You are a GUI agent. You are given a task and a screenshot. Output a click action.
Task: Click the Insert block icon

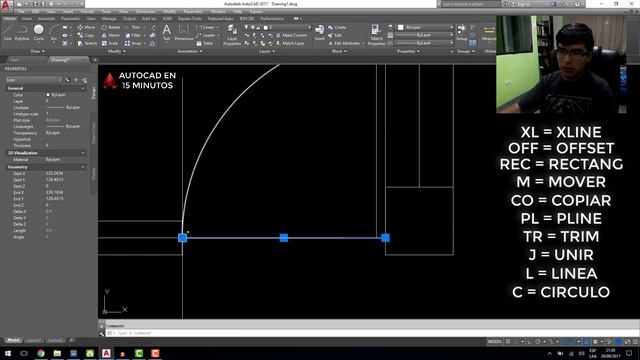pyautogui.click(x=320, y=32)
